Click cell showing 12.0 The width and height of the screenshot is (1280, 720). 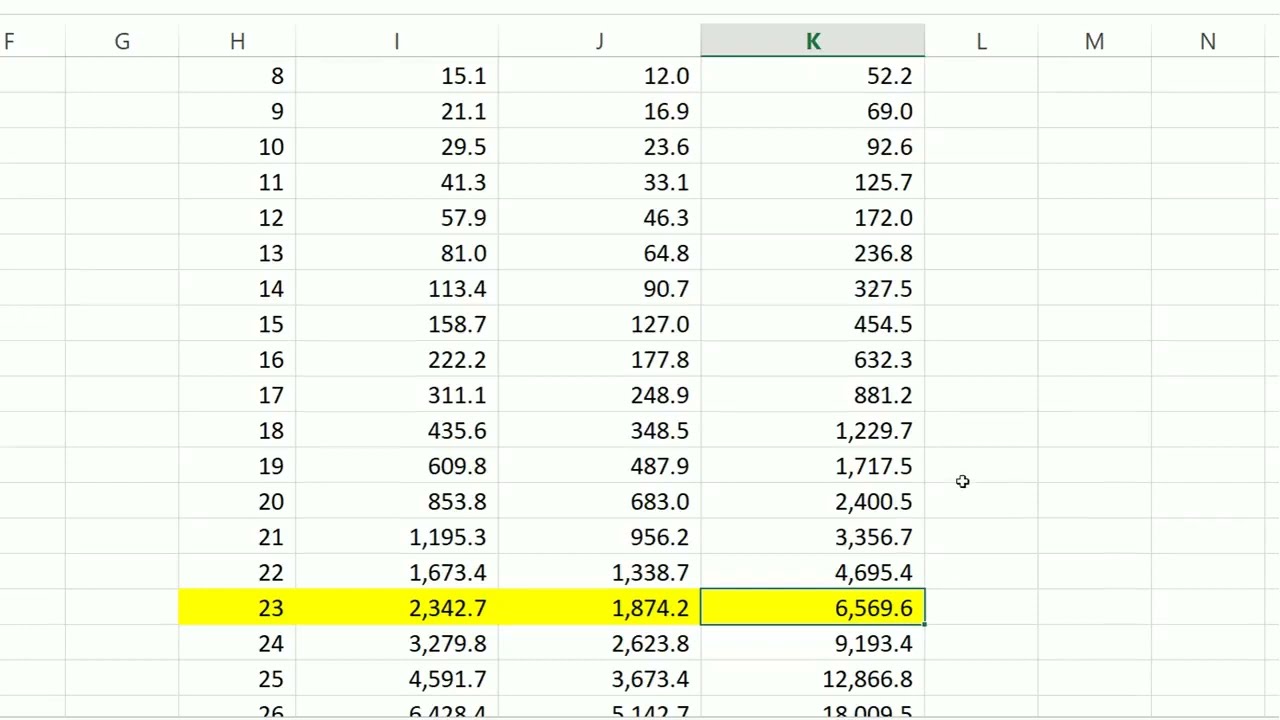click(599, 76)
